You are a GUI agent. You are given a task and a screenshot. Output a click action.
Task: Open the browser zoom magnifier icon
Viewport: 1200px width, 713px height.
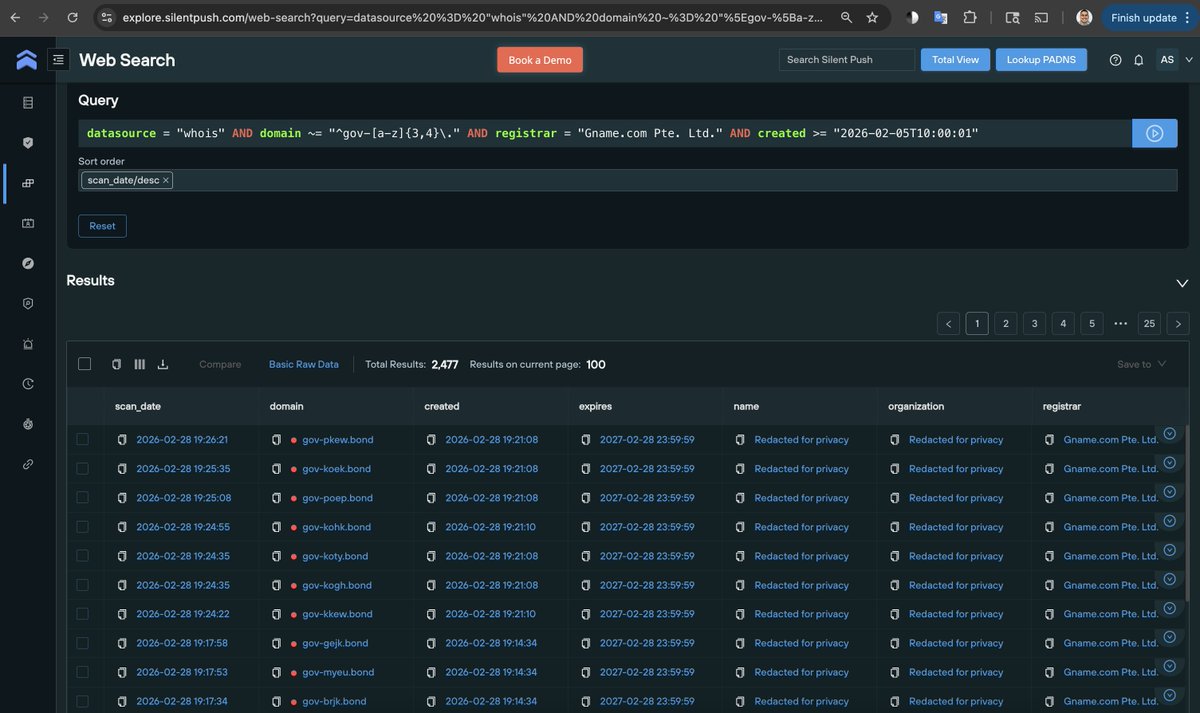(x=846, y=17)
